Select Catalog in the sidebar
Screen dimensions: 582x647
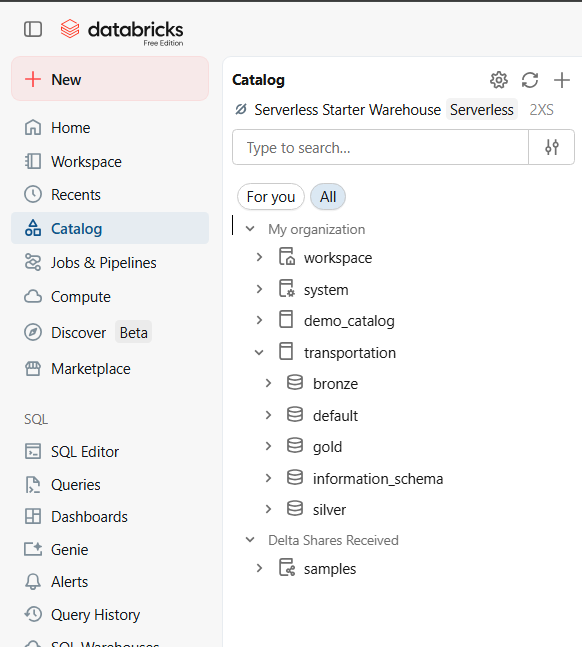tap(110, 228)
